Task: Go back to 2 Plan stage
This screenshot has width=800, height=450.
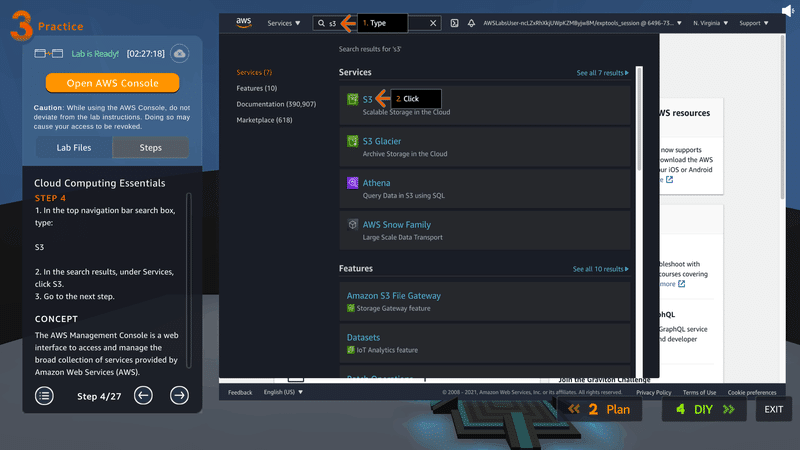Action: 599,409
